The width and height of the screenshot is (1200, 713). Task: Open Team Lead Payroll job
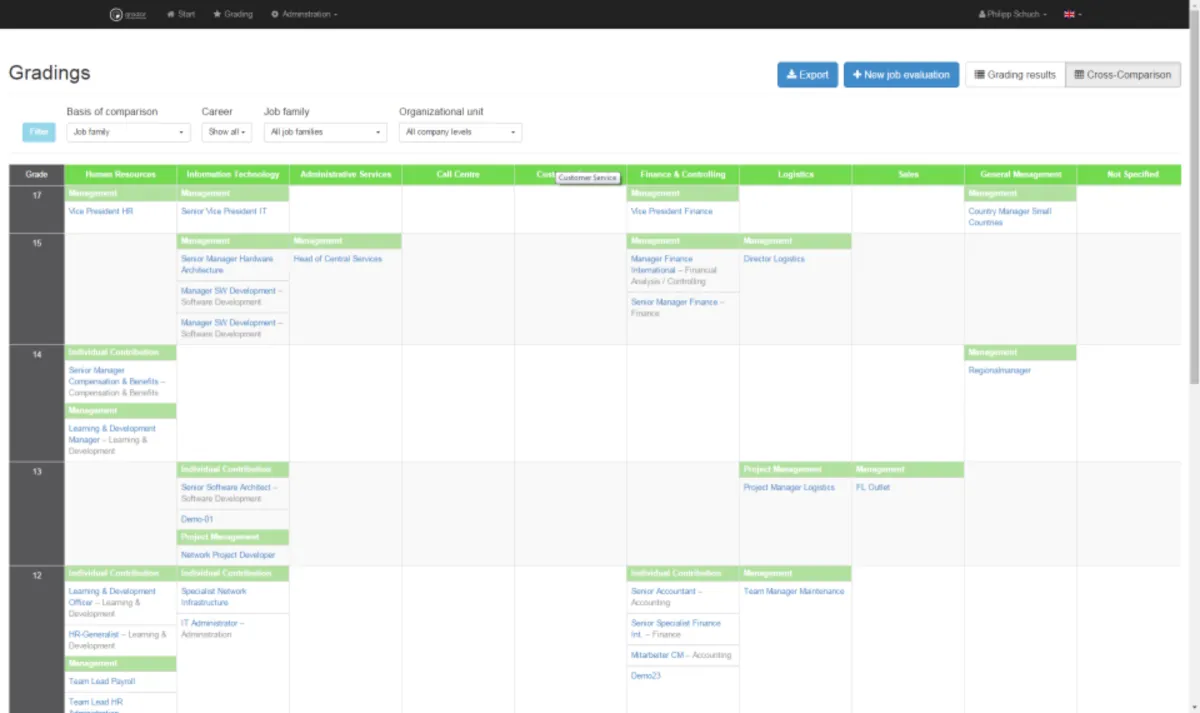click(102, 682)
